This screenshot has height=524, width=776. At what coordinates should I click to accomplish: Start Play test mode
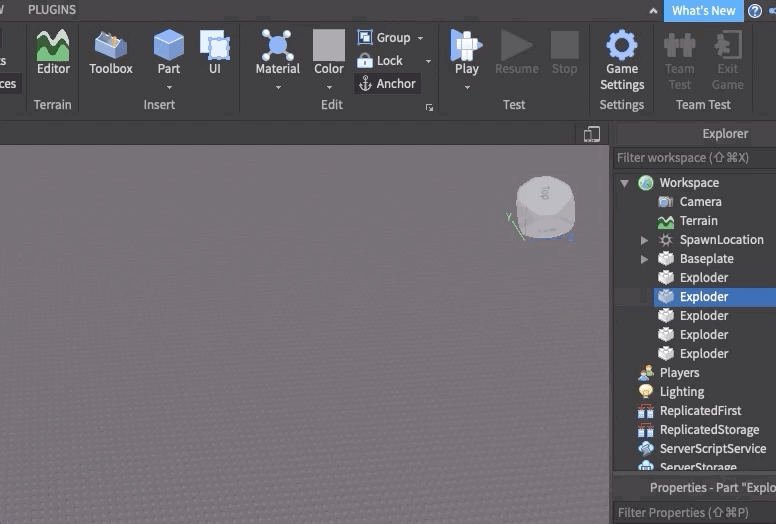[467, 52]
